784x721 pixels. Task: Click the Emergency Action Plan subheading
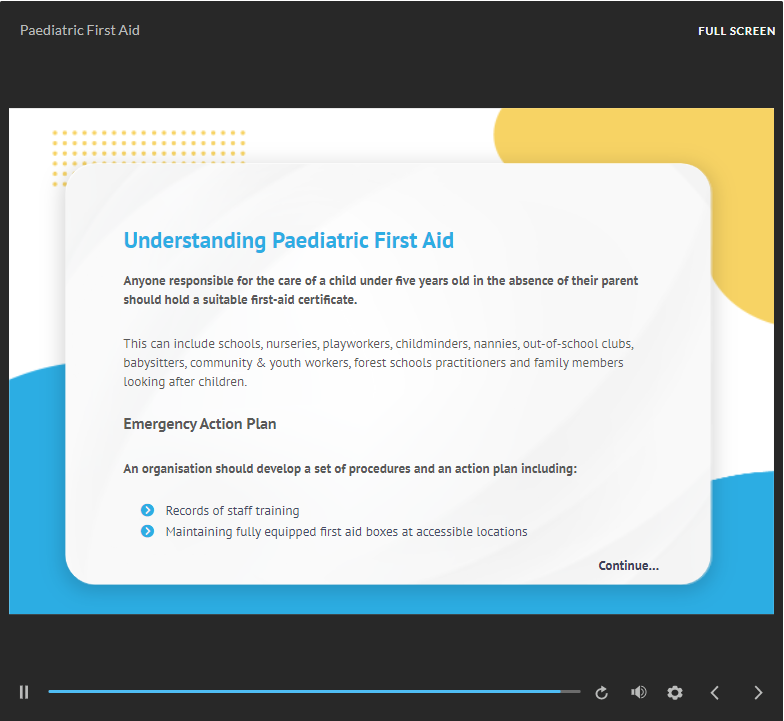point(200,424)
